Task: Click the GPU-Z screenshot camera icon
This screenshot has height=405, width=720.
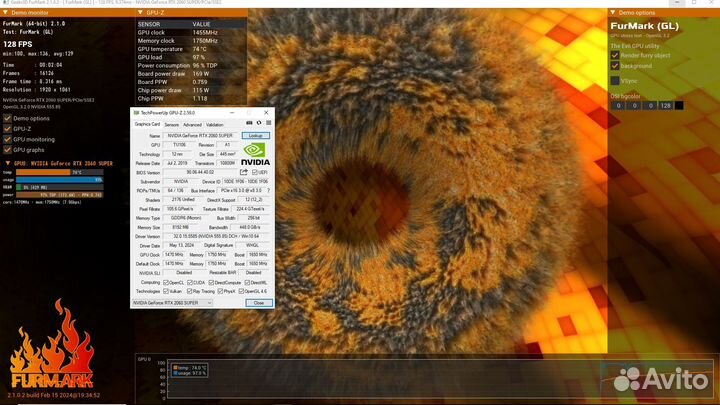Action: [249, 123]
